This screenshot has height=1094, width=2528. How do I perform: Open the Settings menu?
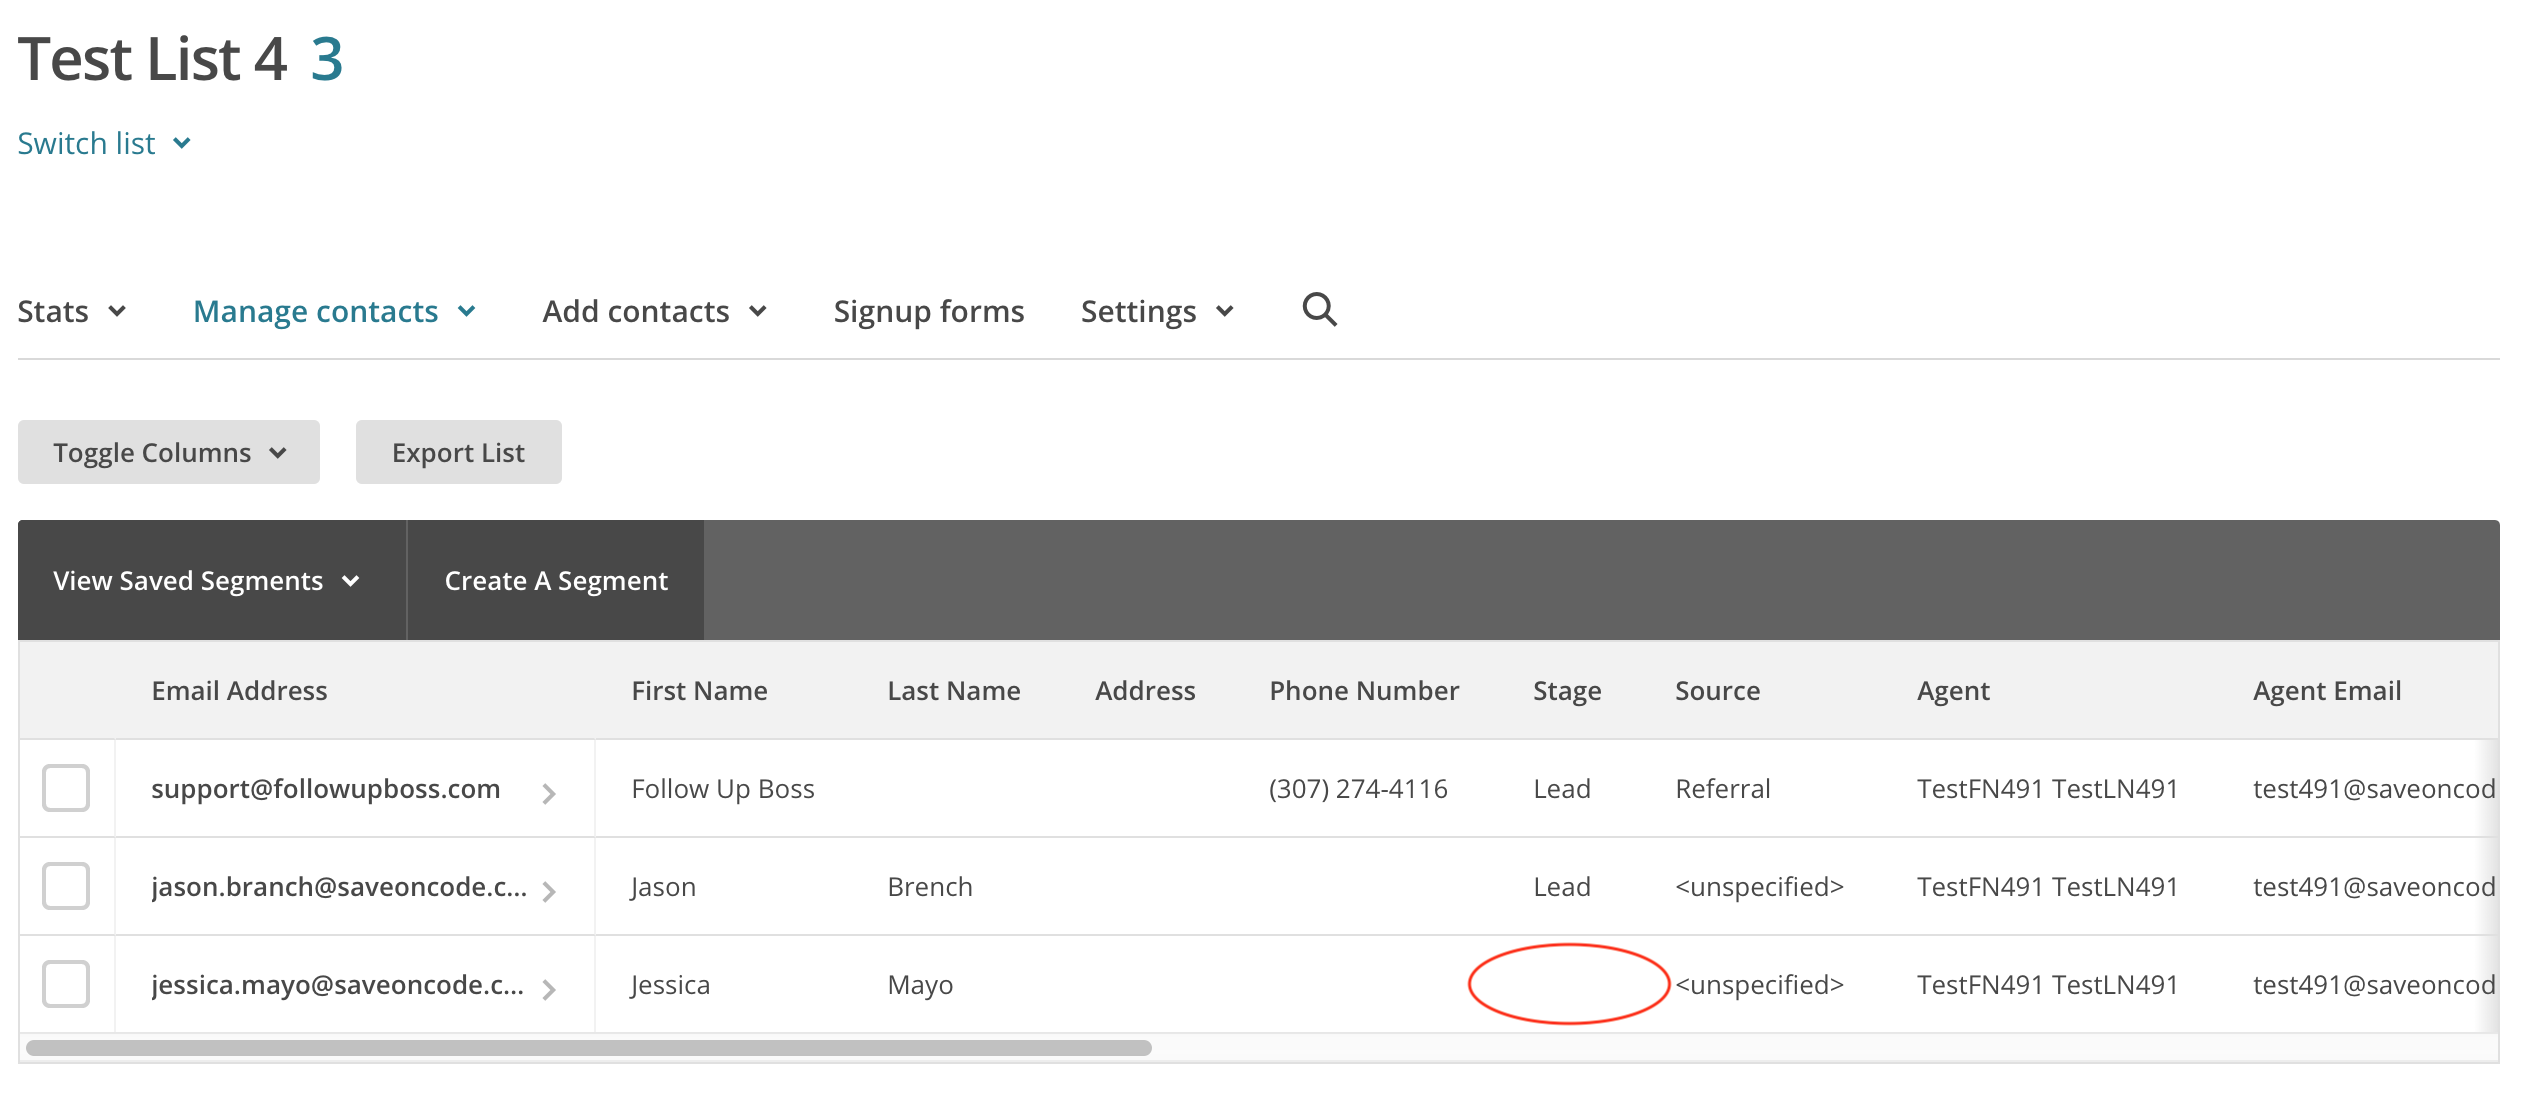tap(1156, 312)
